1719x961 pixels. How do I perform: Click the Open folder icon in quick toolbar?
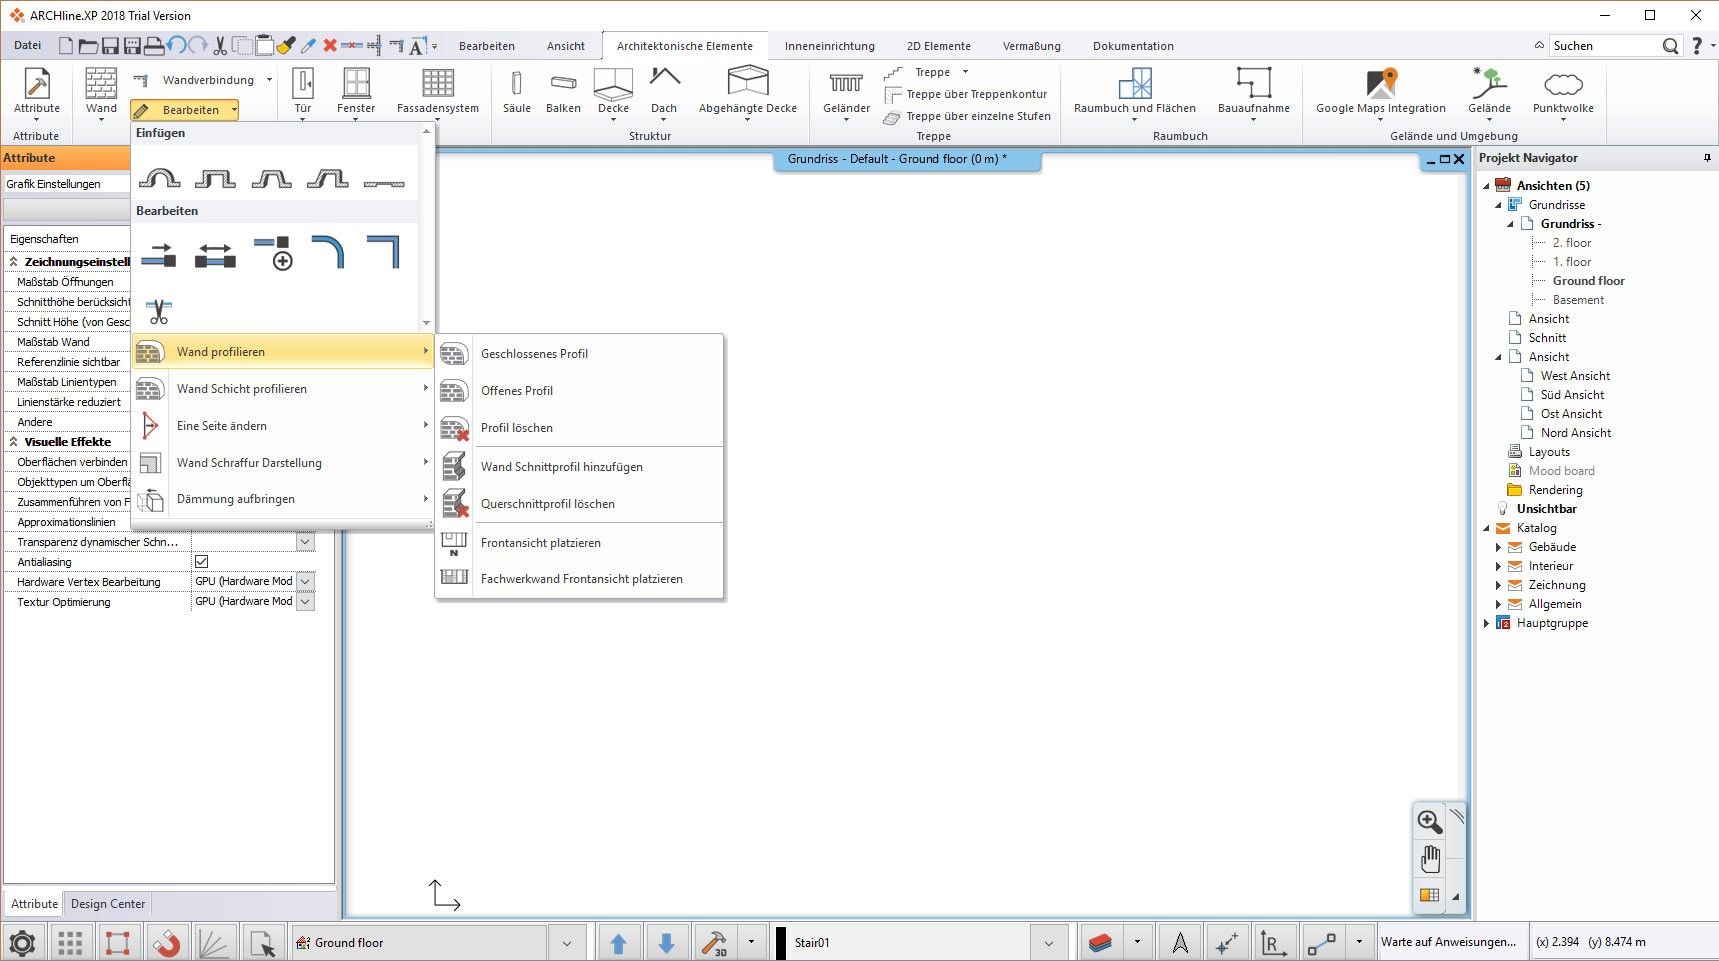click(88, 46)
